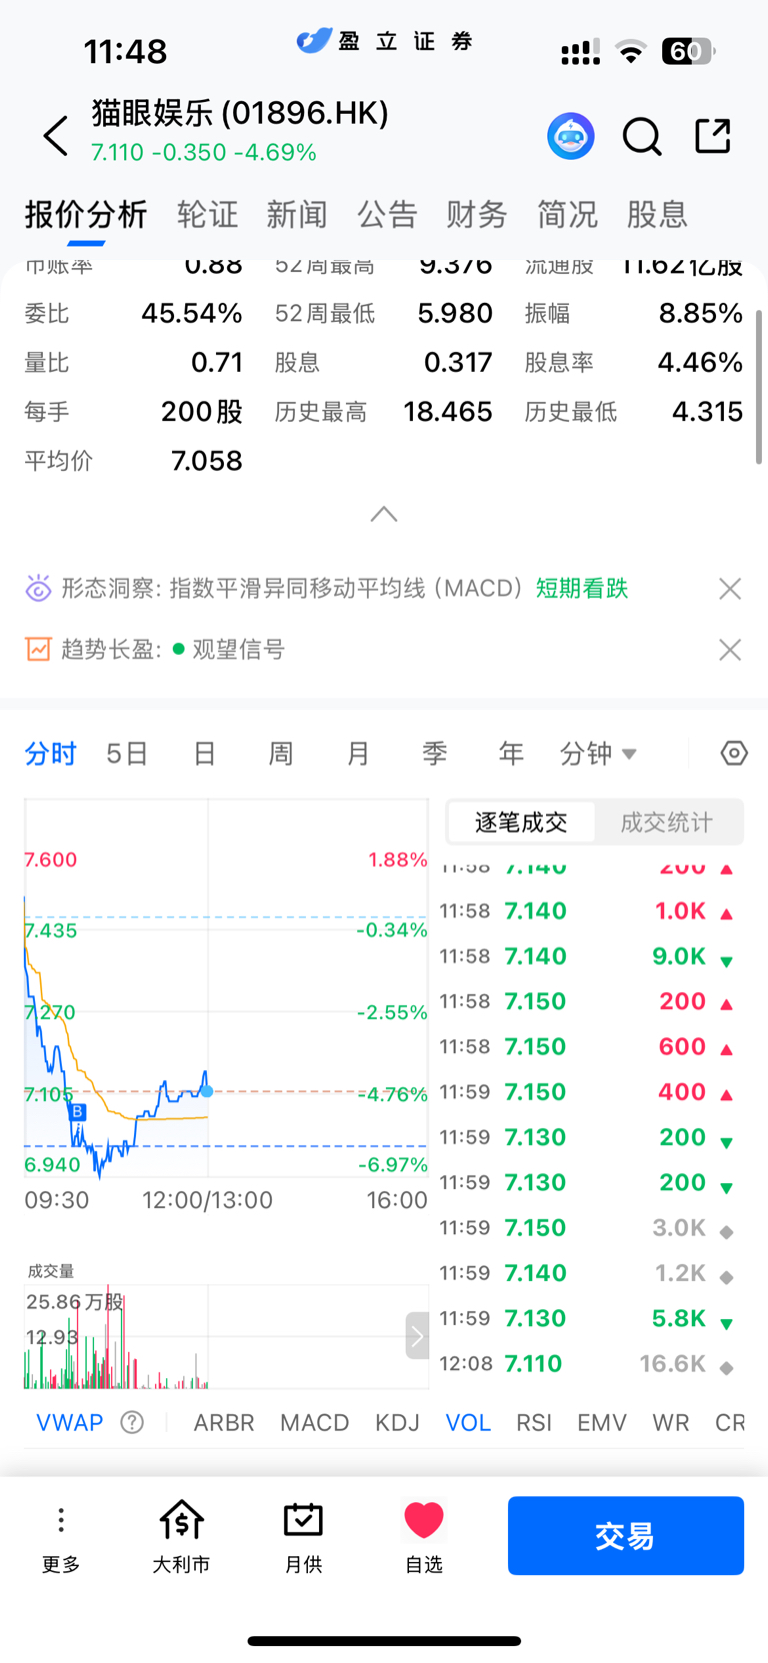Switch to the 简况 tab
The height and width of the screenshot is (1663, 768).
coord(567,214)
